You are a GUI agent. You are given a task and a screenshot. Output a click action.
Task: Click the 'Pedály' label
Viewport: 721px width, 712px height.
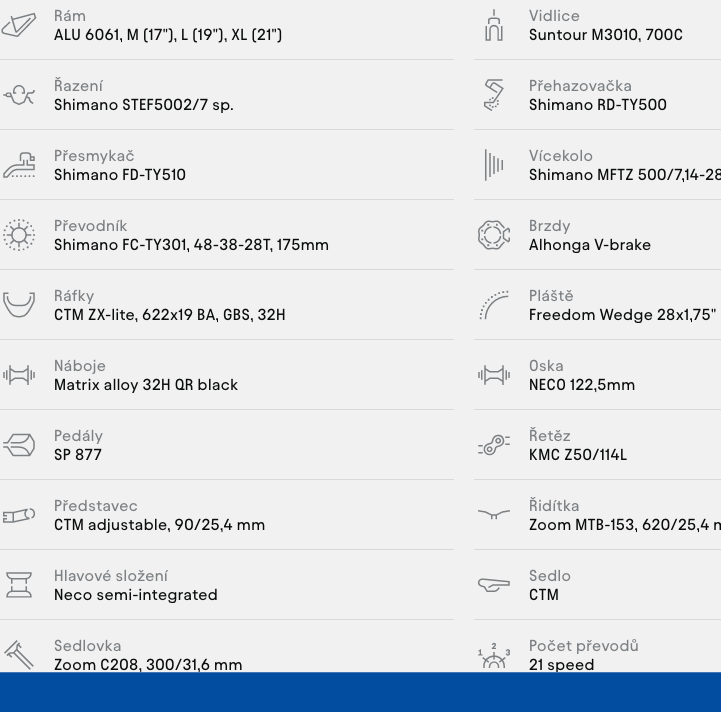[78, 436]
